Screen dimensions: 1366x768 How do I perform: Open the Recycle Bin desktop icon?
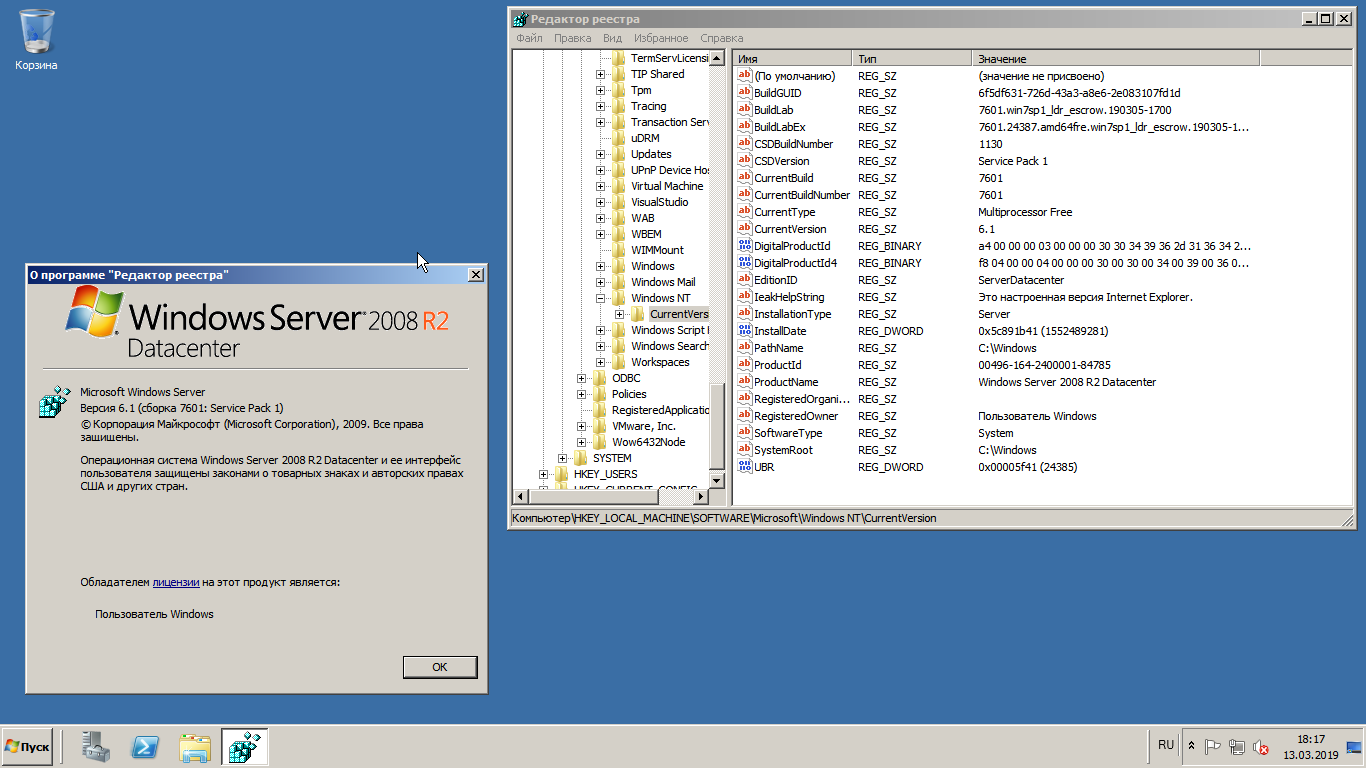pos(36,40)
